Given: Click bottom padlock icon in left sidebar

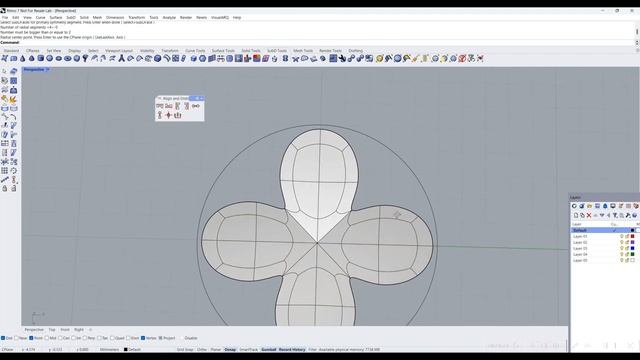Looking at the screenshot, I should (x=4, y=189).
